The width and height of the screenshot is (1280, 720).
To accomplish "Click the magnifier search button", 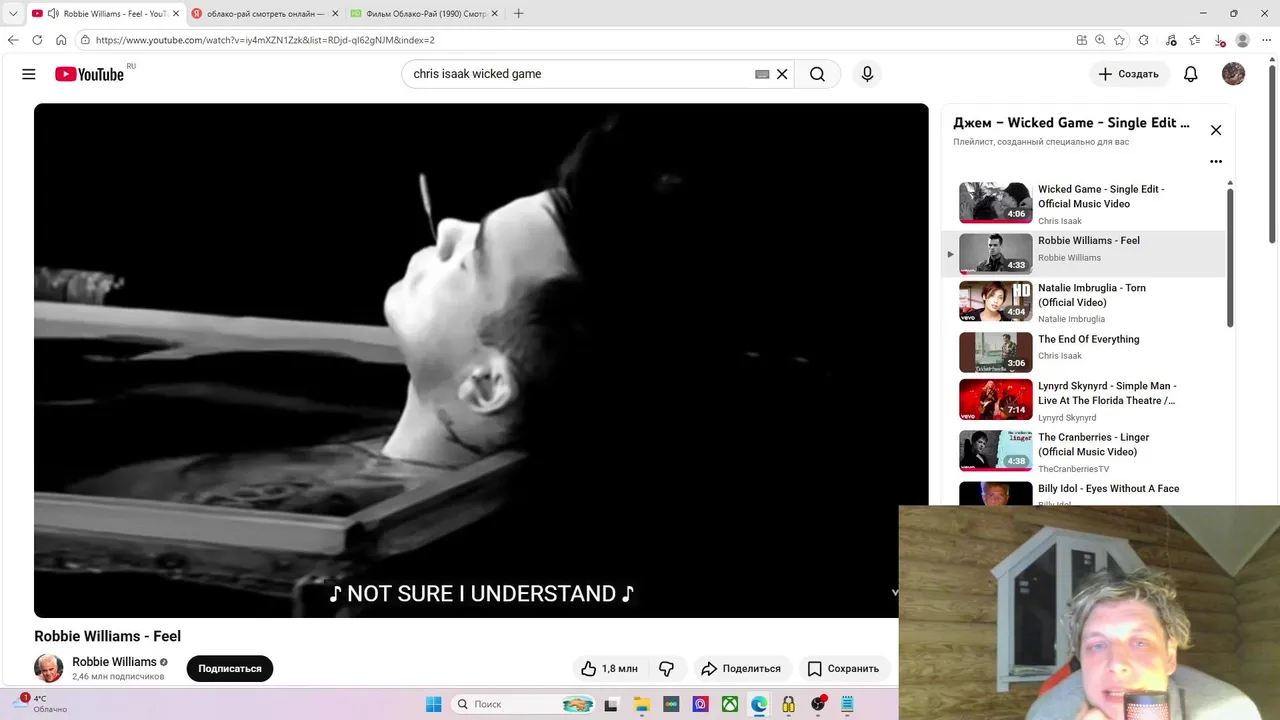I will (x=818, y=74).
